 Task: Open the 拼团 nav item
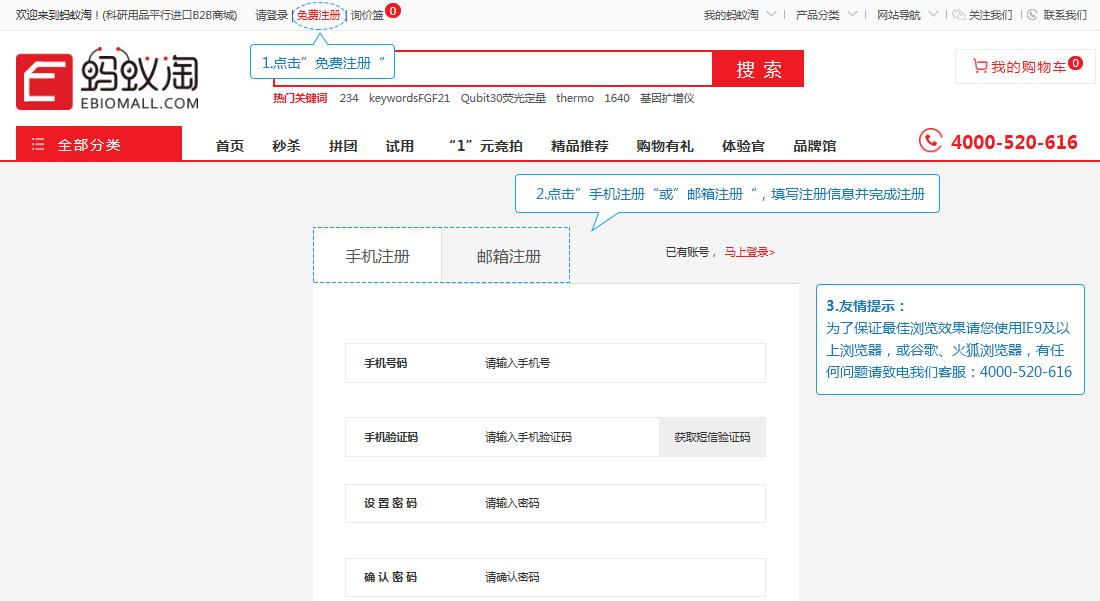[343, 146]
